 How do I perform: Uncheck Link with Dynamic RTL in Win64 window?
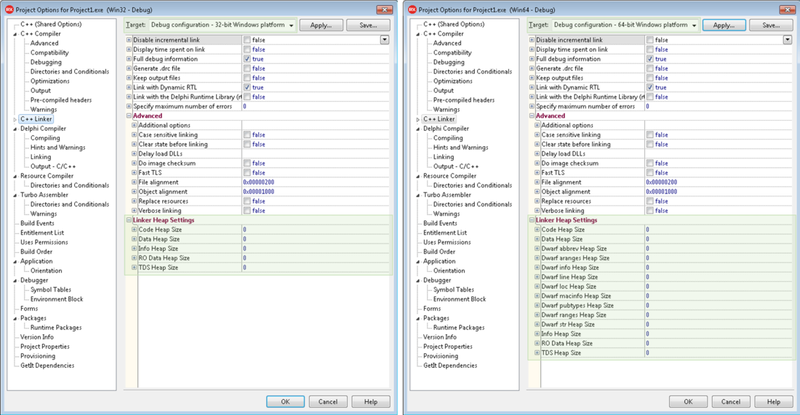pyautogui.click(x=650, y=88)
